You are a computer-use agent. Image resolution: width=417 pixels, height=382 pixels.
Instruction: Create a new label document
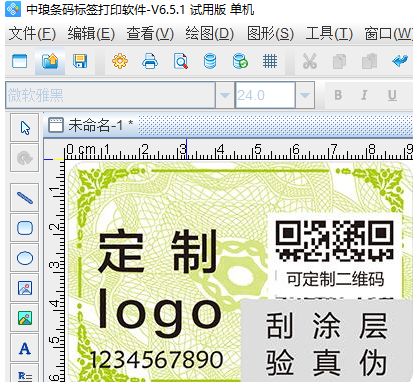point(19,61)
